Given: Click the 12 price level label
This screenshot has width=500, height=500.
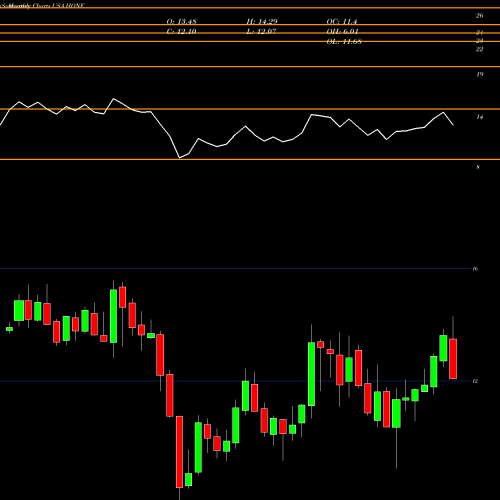Looking at the screenshot, I should (x=475, y=381).
